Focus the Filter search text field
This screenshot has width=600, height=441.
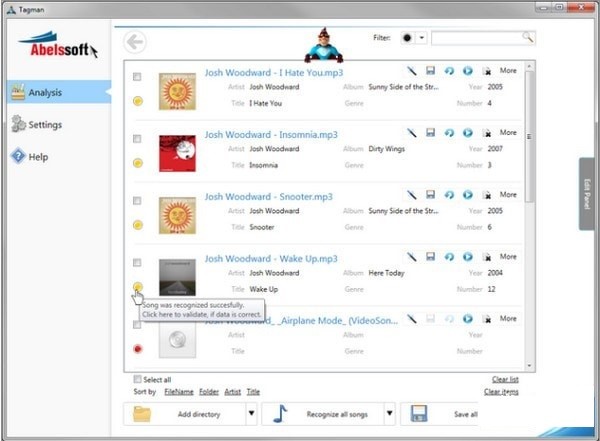click(x=477, y=38)
